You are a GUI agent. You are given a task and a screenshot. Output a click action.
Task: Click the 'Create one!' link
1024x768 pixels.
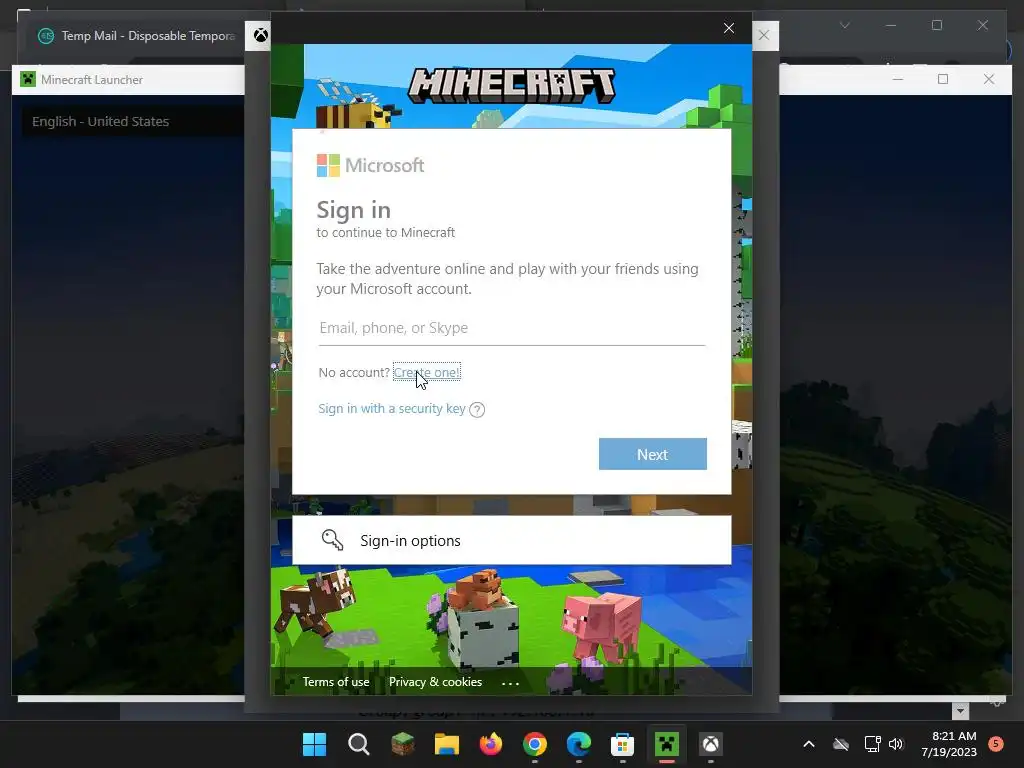click(426, 372)
